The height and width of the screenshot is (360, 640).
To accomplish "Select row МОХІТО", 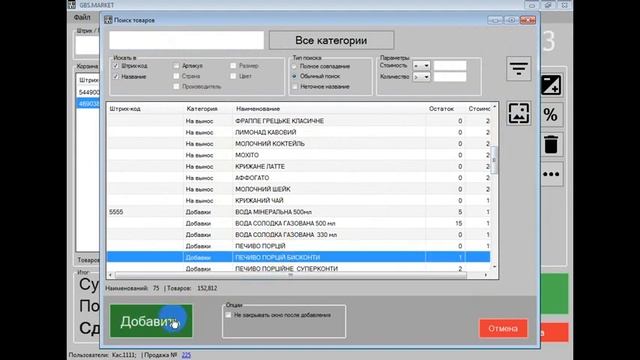I will click(298, 155).
